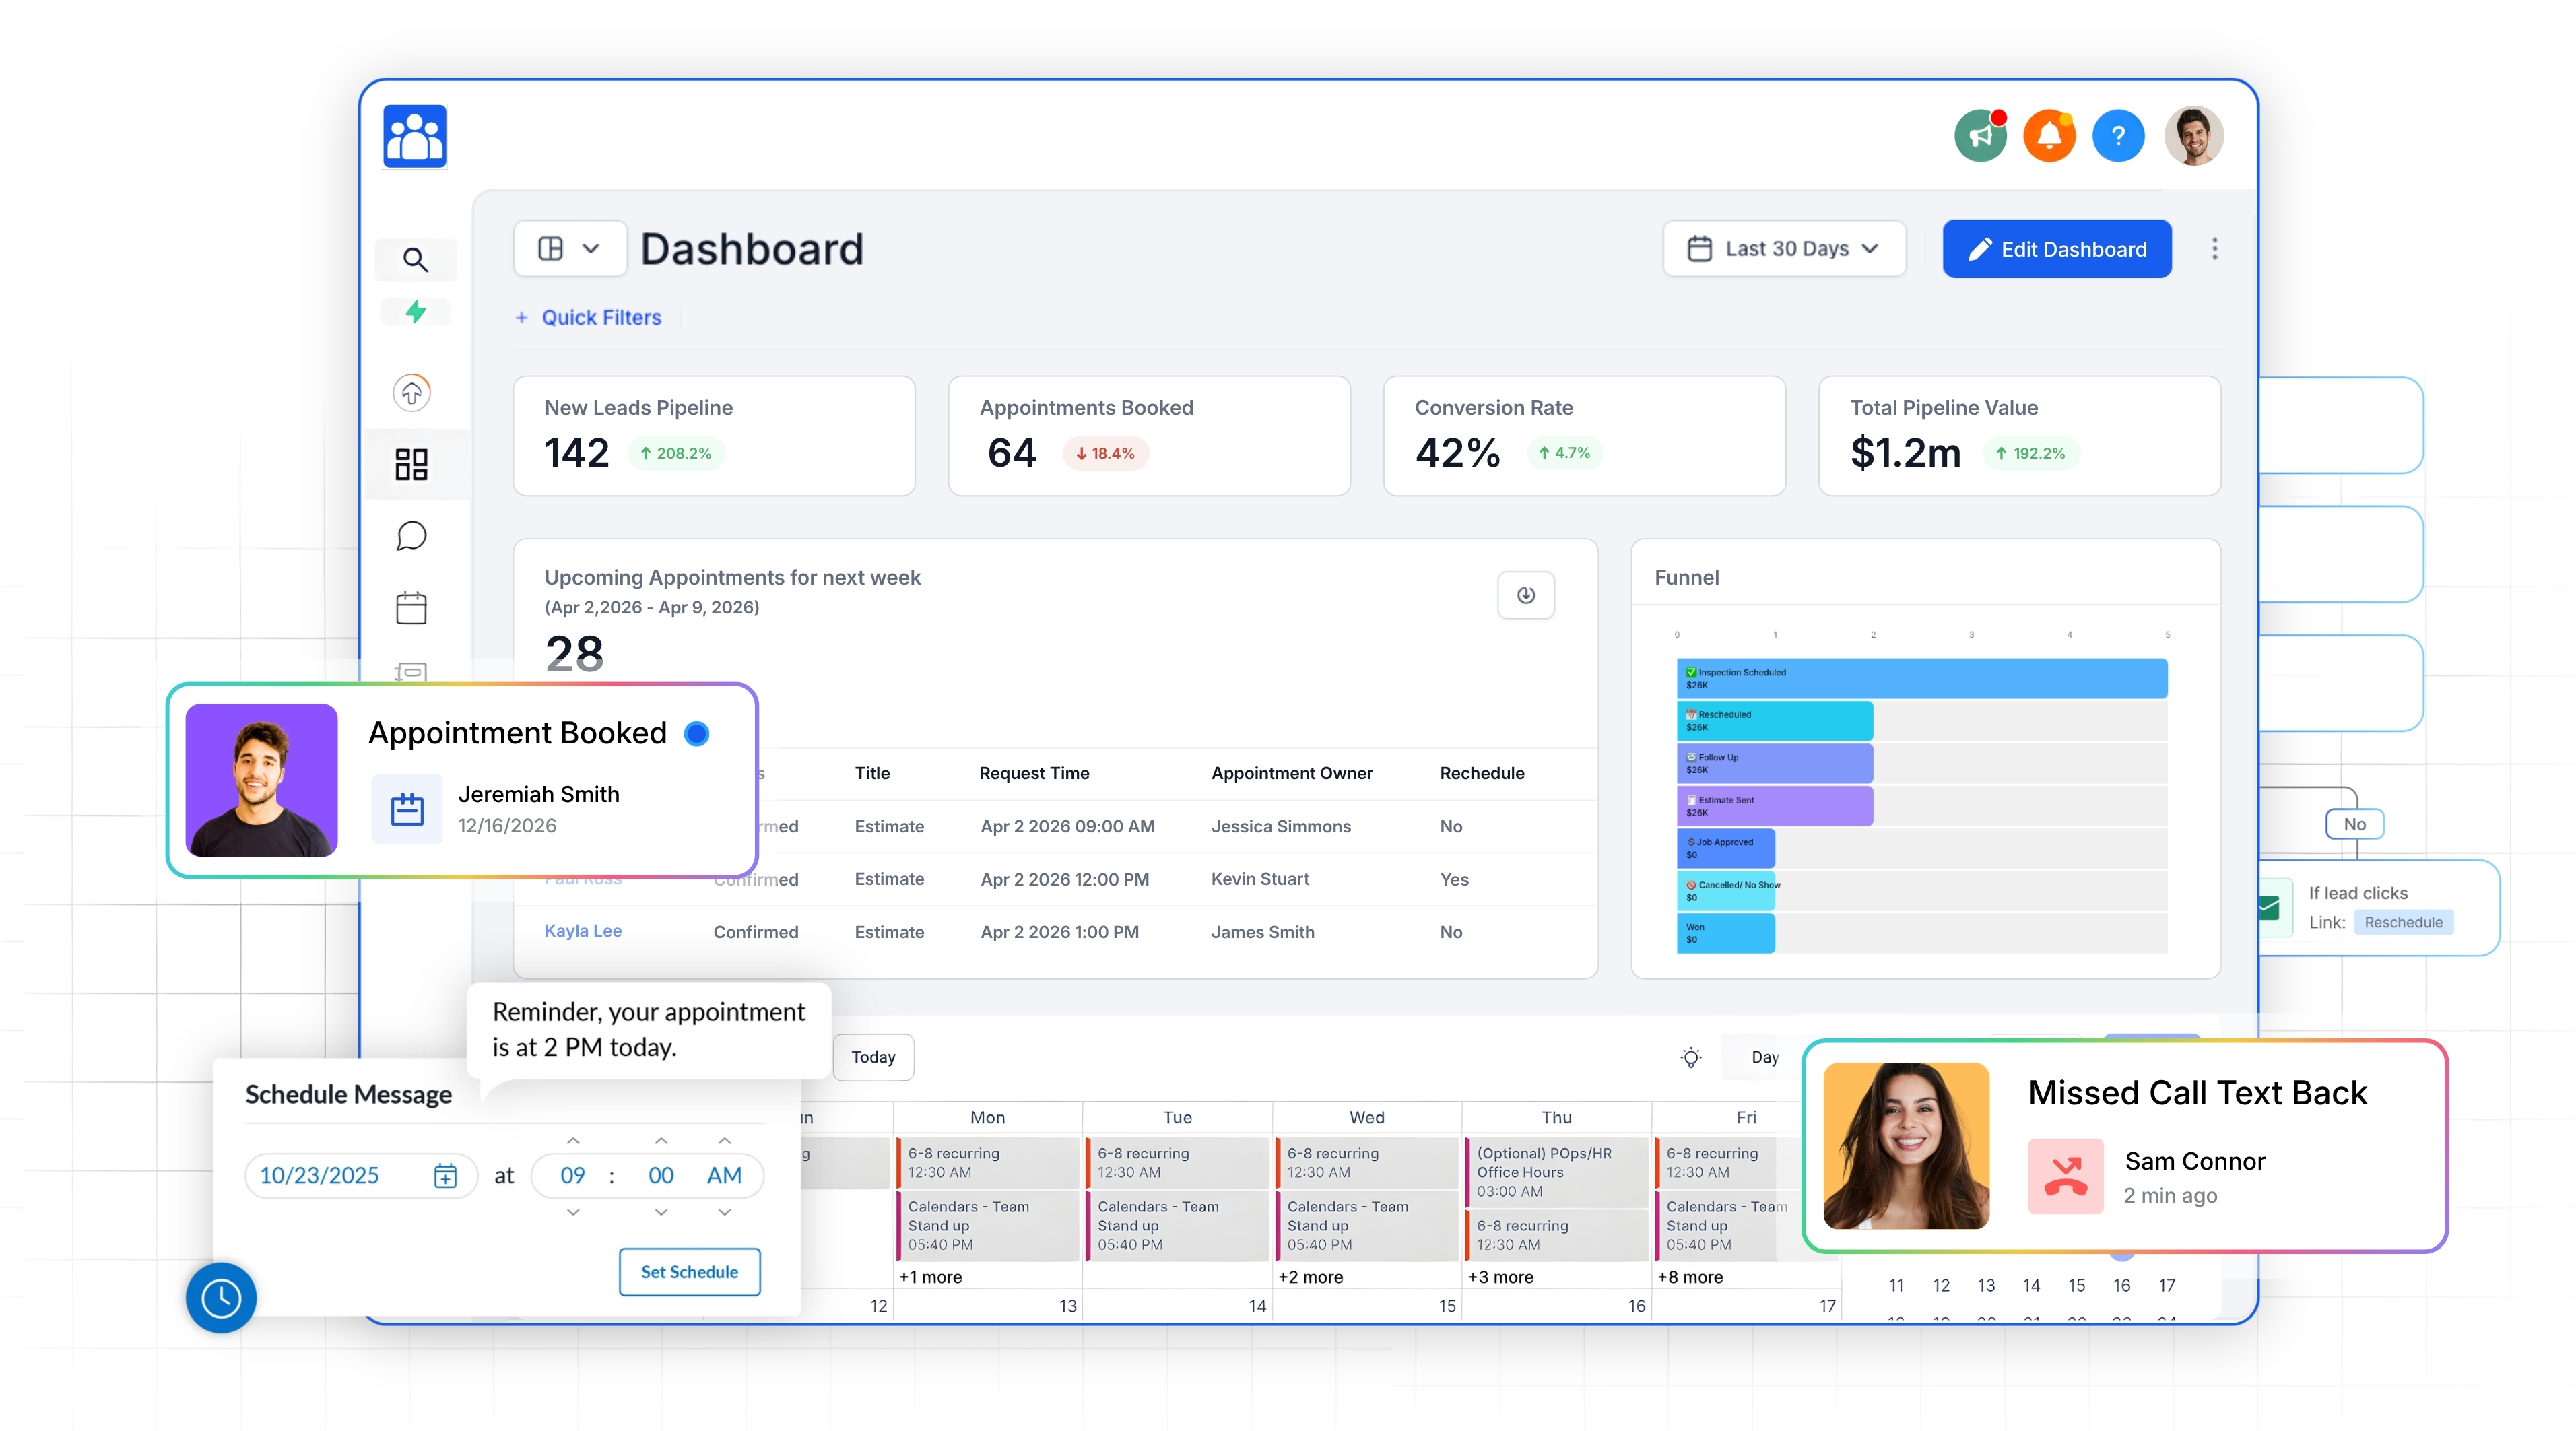Increase the hour with up chevron
The image size is (2576, 1431).
[573, 1141]
